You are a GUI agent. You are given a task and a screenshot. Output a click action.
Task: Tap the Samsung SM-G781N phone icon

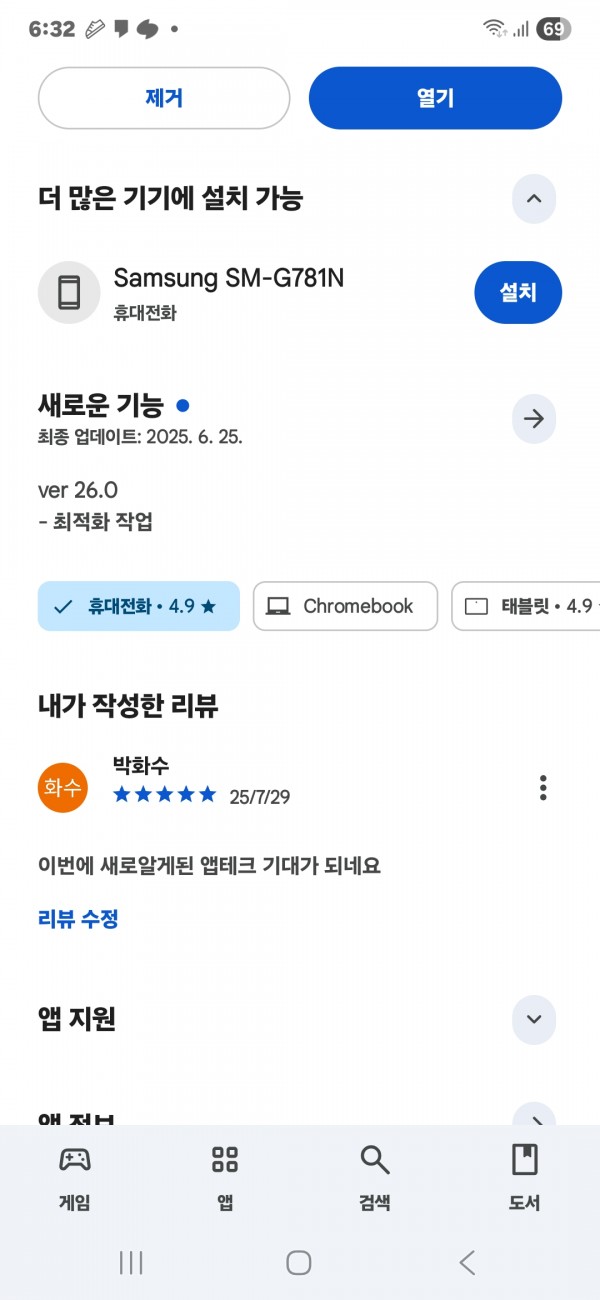69,293
